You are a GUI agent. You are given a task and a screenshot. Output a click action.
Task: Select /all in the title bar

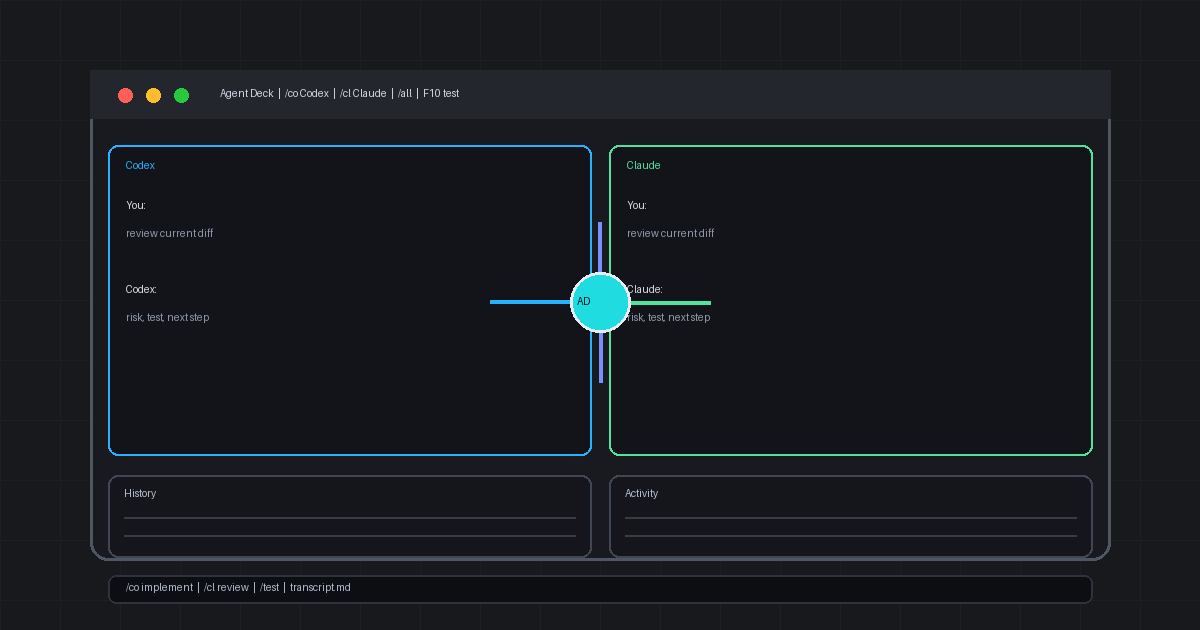pos(405,94)
